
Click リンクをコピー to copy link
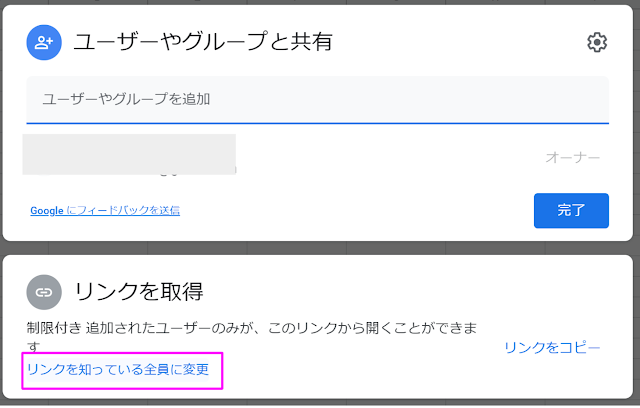[552, 348]
